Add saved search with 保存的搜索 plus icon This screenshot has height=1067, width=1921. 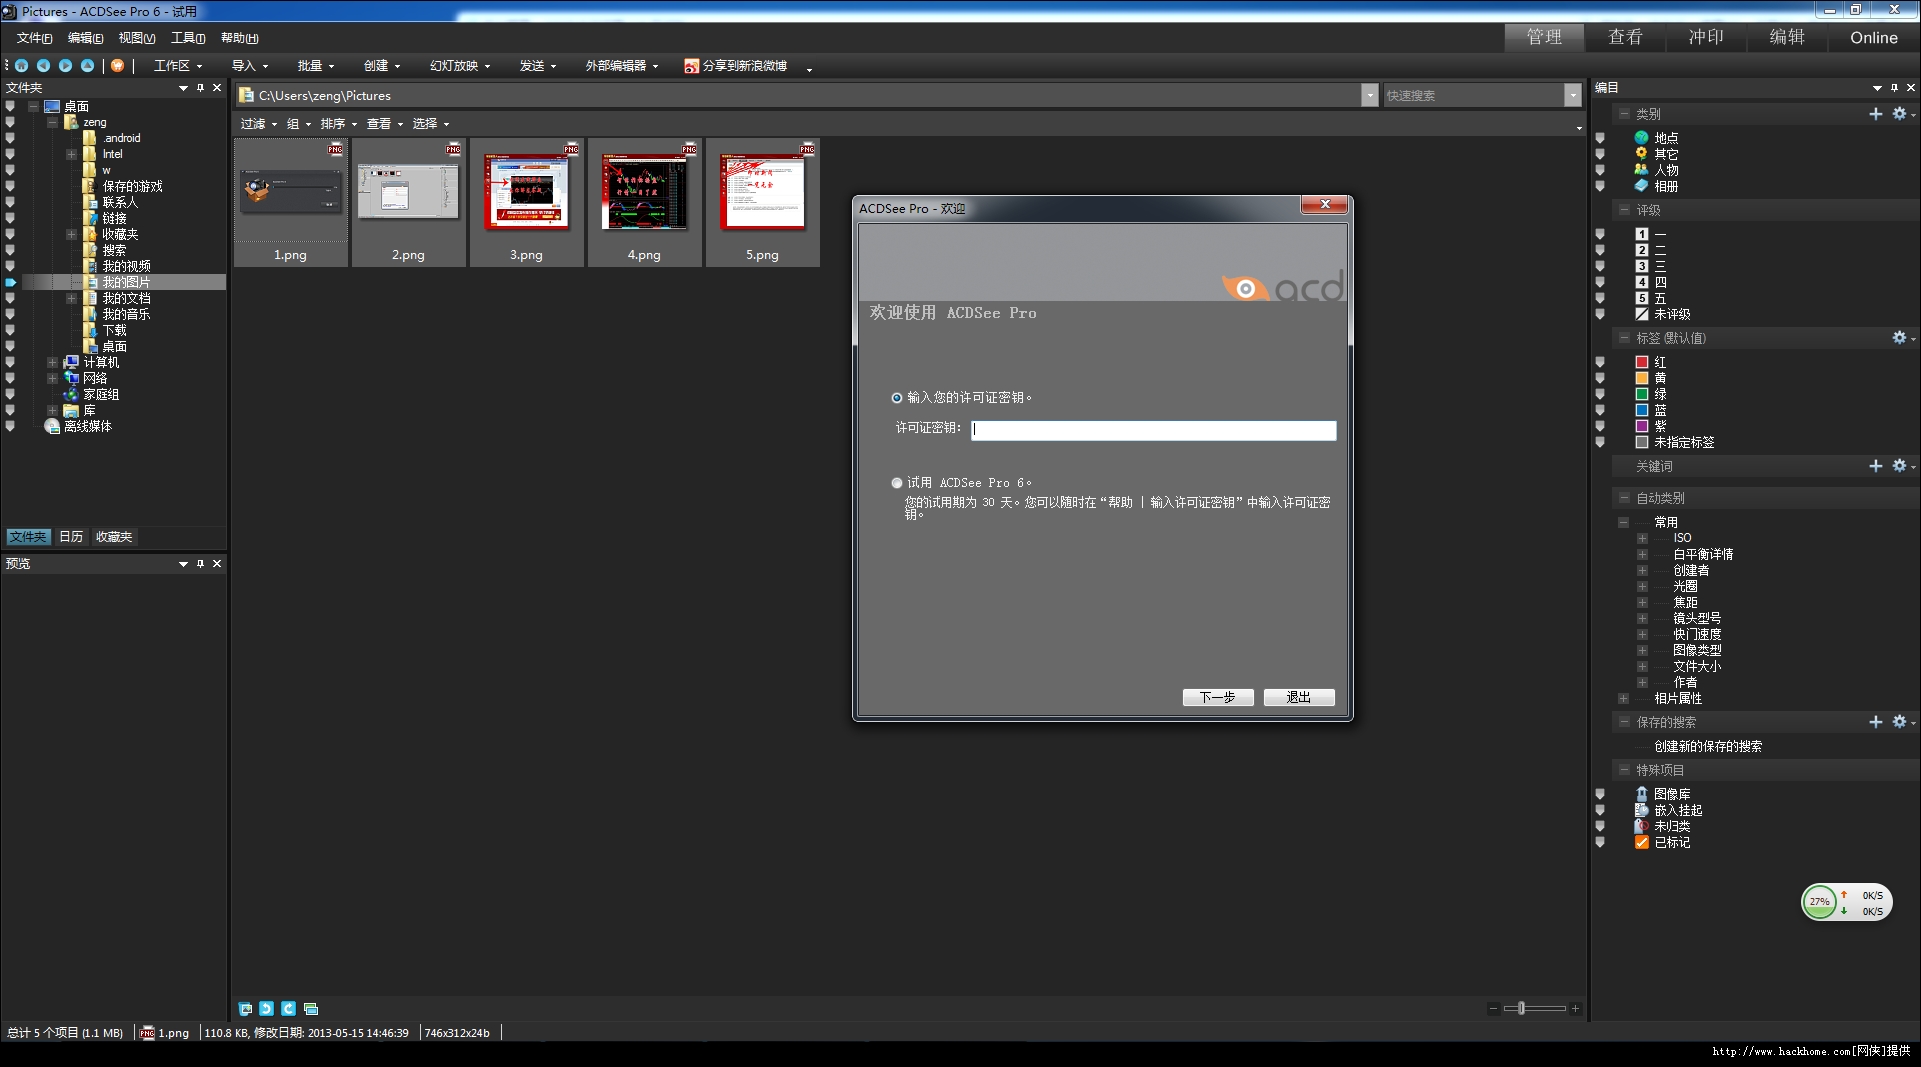pyautogui.click(x=1876, y=722)
